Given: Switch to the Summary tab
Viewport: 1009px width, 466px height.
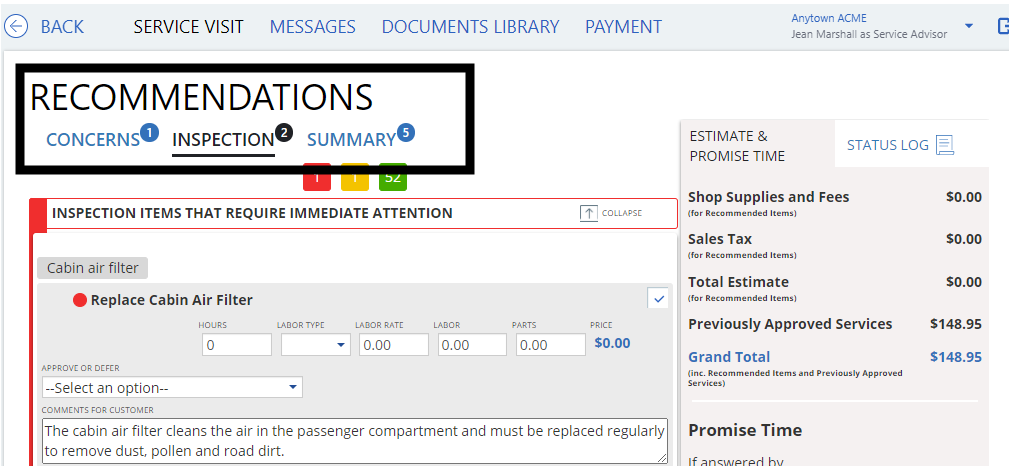Looking at the screenshot, I should pyautogui.click(x=351, y=140).
